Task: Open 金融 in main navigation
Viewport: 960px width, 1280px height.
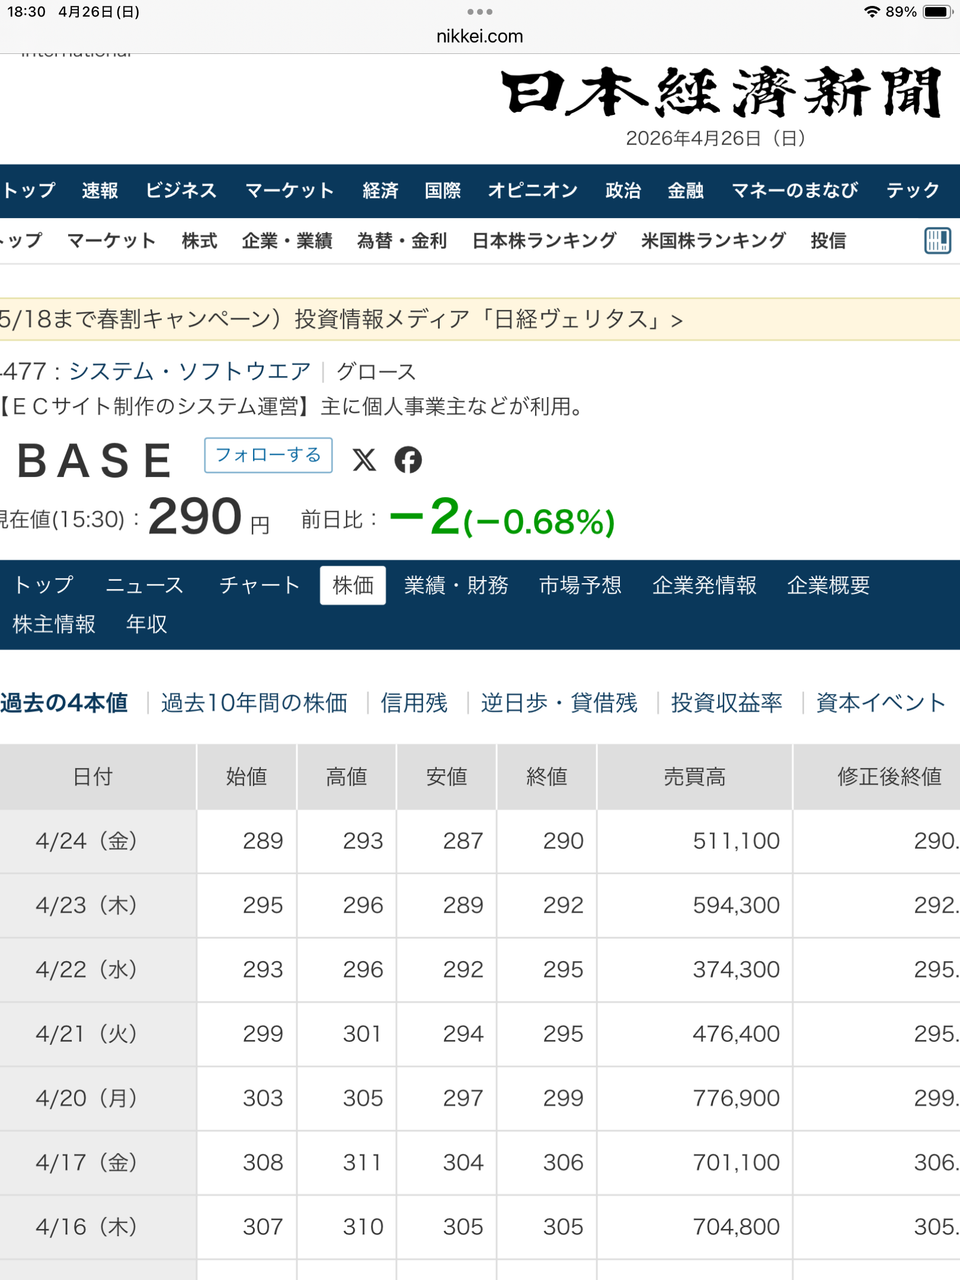Action: (x=685, y=190)
